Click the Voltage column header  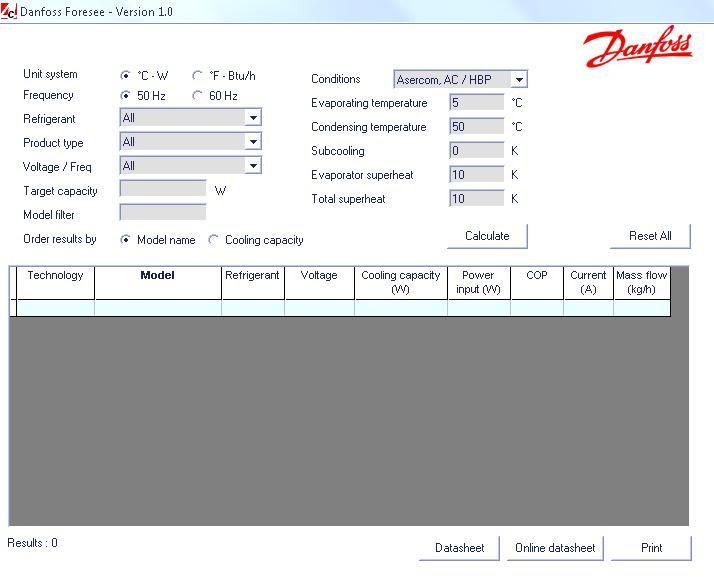(319, 283)
